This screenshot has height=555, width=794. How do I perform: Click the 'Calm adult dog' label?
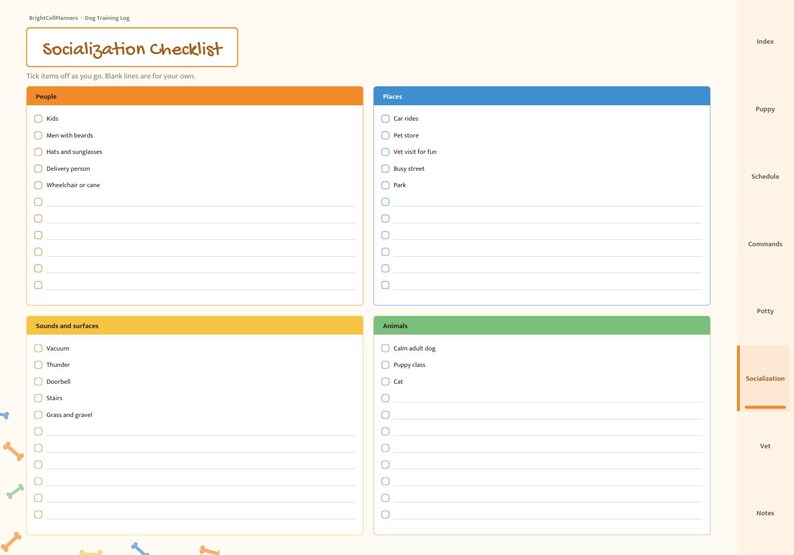click(414, 348)
